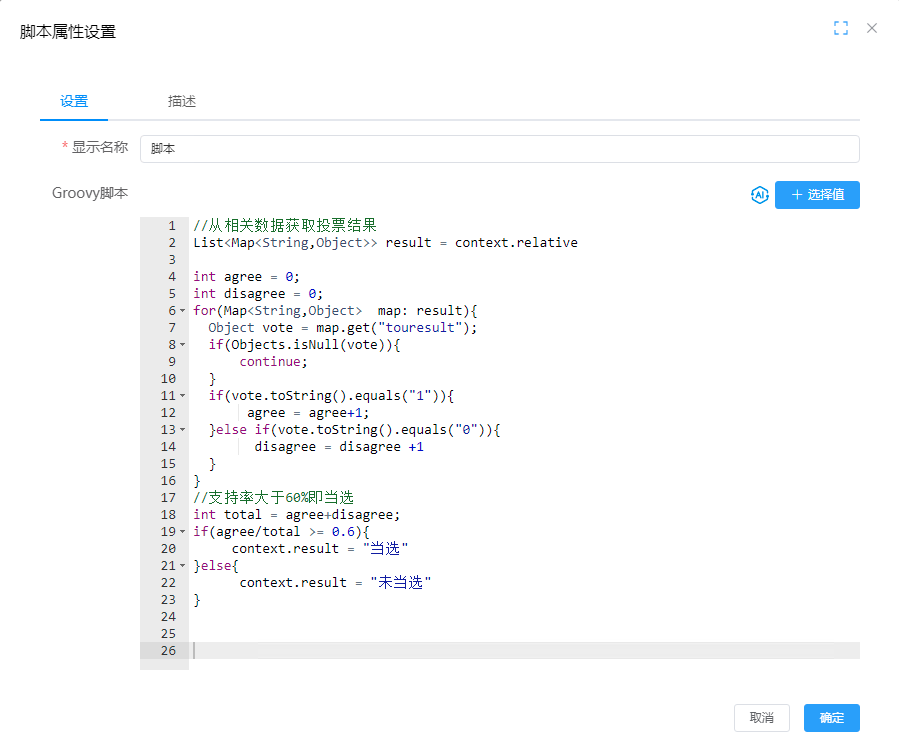899x750 pixels.
Task: Close the script properties dialog
Action: tap(872, 29)
